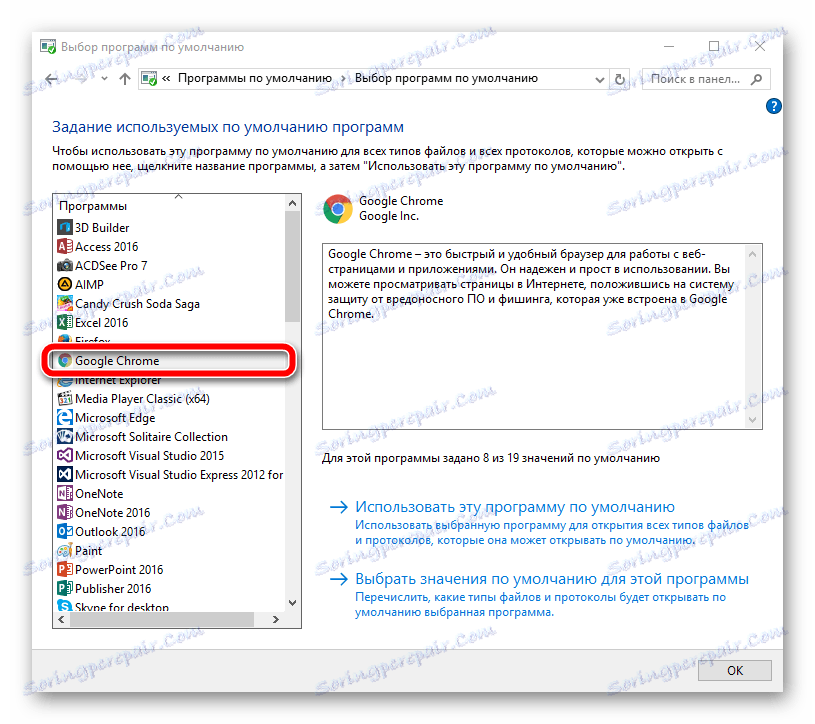Image resolution: width=815 pixels, height=724 pixels.
Task: Expand the address bar history dropdown
Action: pyautogui.click(x=599, y=80)
